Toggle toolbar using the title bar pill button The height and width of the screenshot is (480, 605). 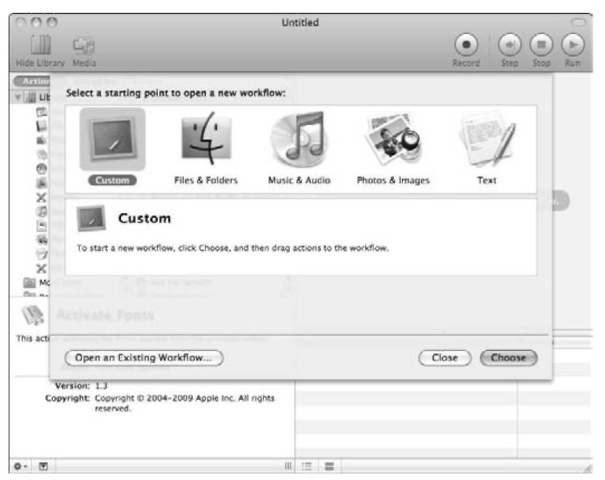578,22
